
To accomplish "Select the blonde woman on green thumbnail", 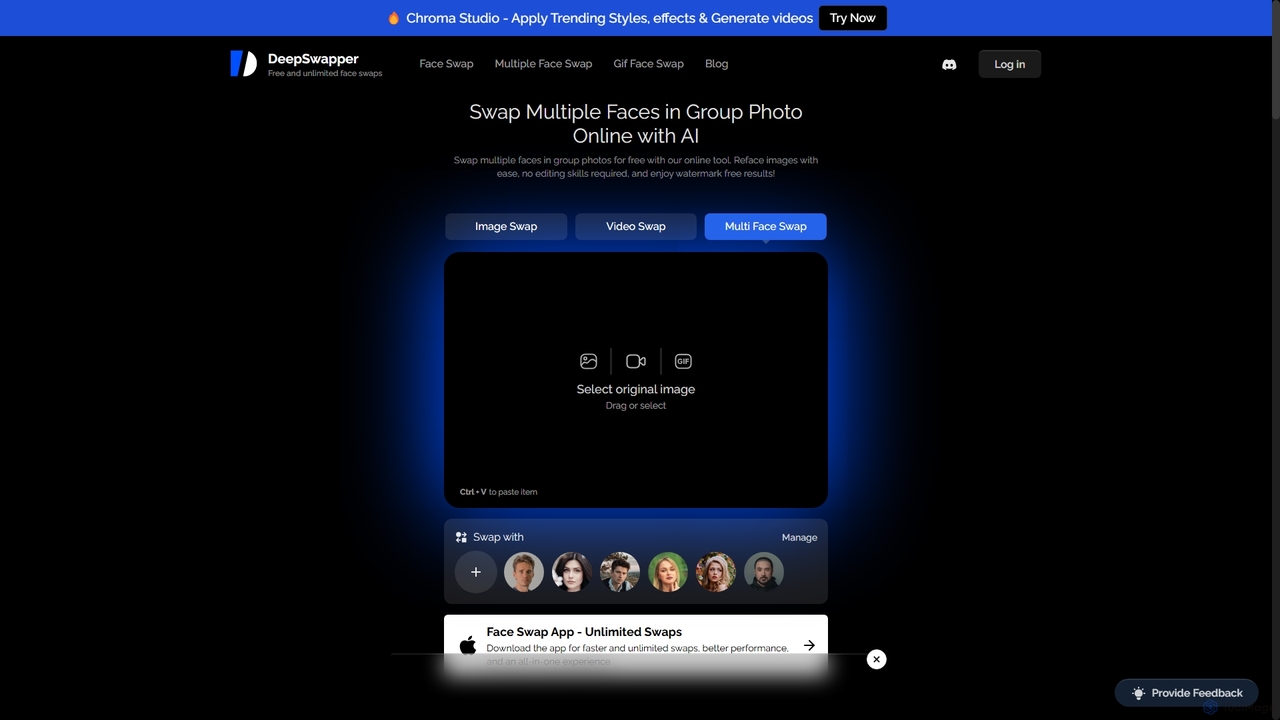I will point(668,572).
